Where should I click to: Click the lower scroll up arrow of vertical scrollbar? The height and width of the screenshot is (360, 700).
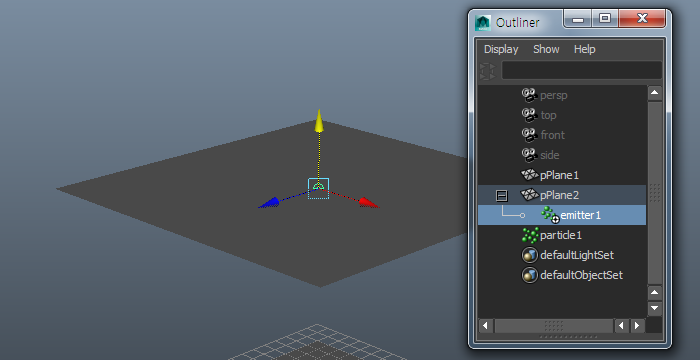pos(654,293)
